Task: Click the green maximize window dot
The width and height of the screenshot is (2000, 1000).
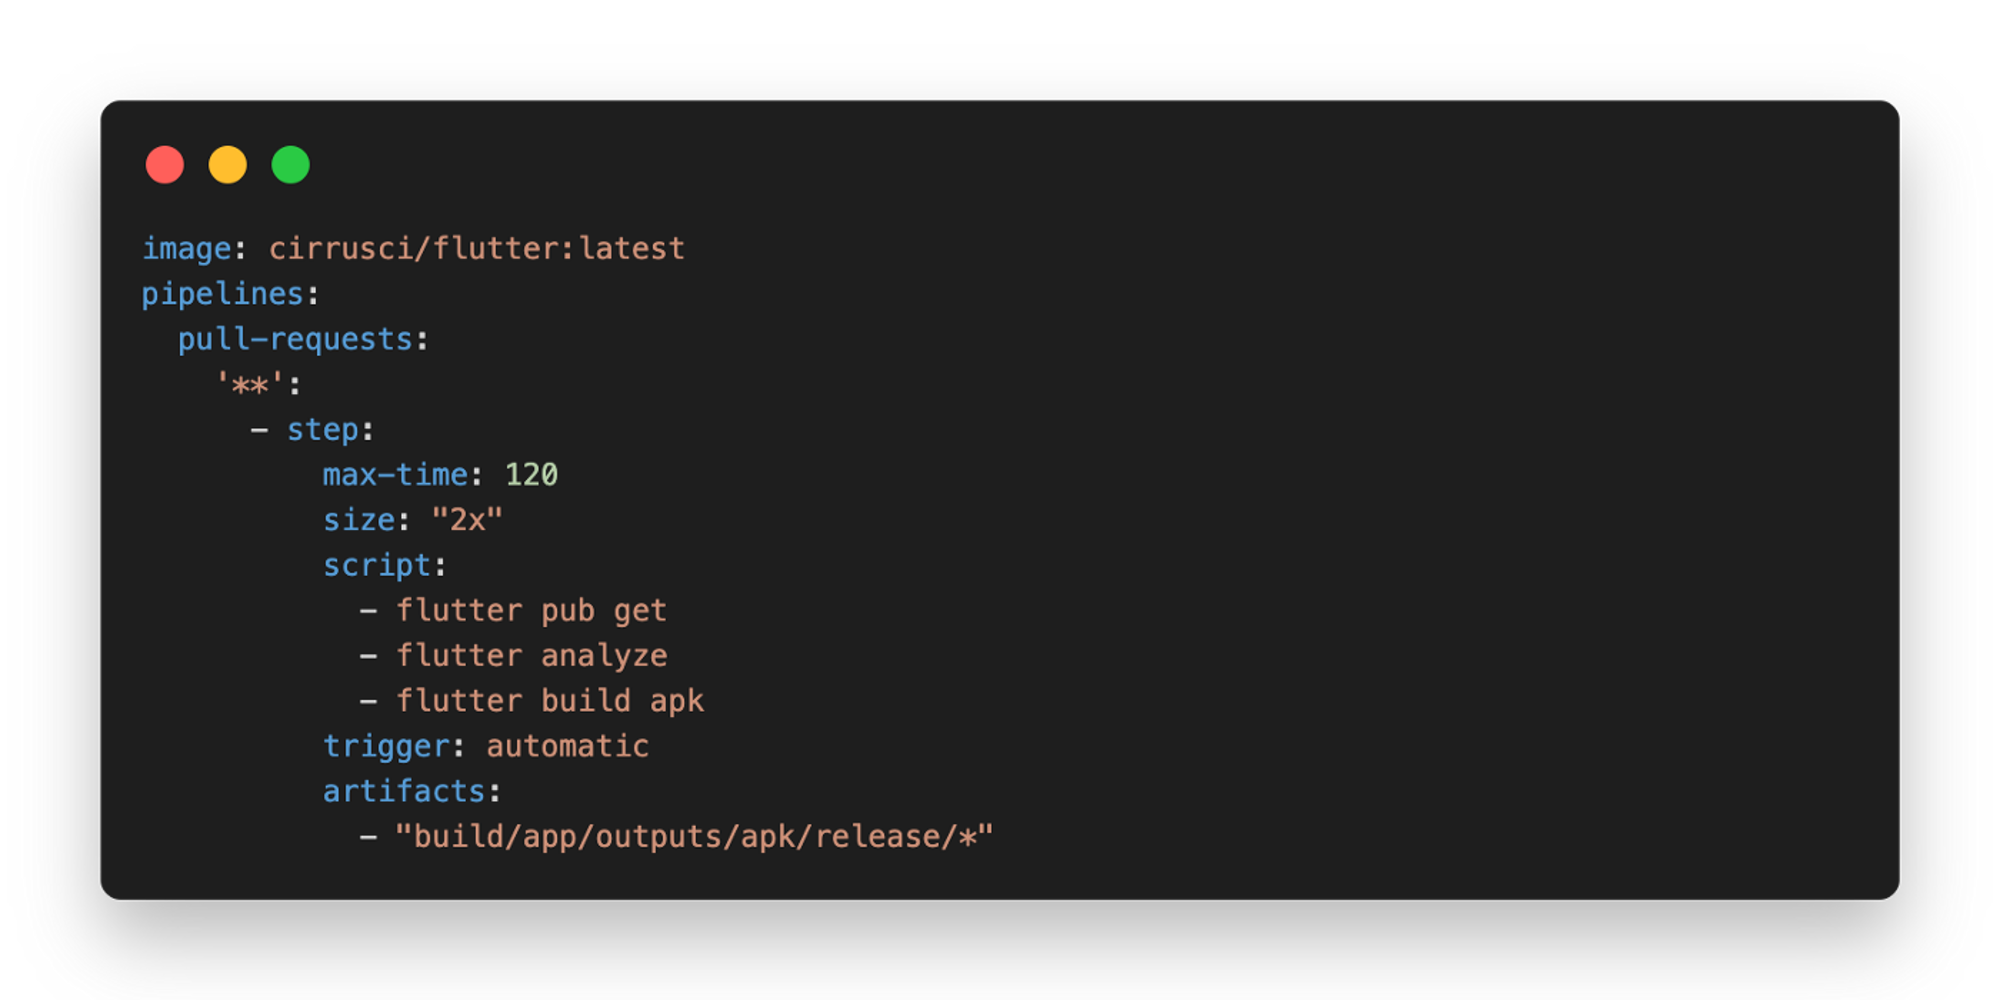Action: [x=291, y=165]
